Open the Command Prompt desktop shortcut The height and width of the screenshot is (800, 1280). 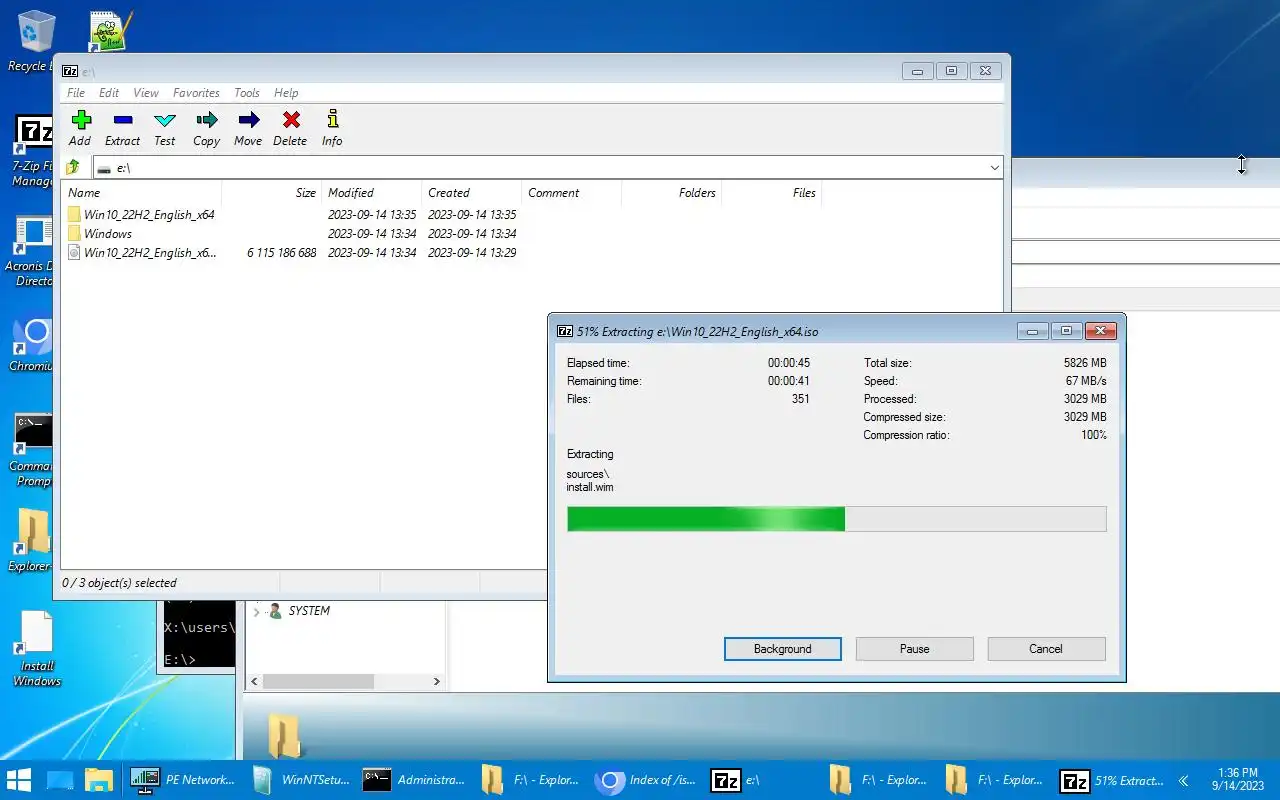(33, 451)
